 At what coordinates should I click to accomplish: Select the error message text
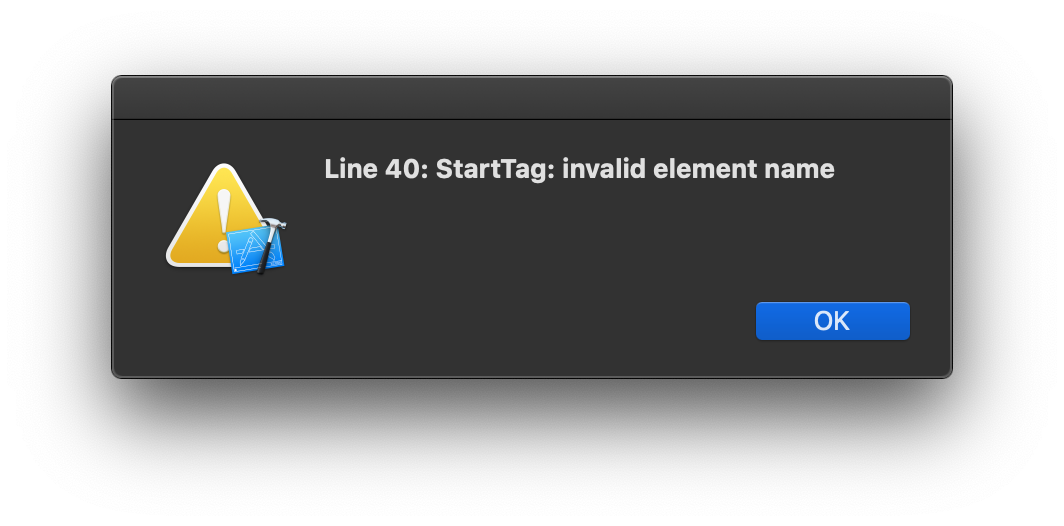pyautogui.click(x=580, y=169)
